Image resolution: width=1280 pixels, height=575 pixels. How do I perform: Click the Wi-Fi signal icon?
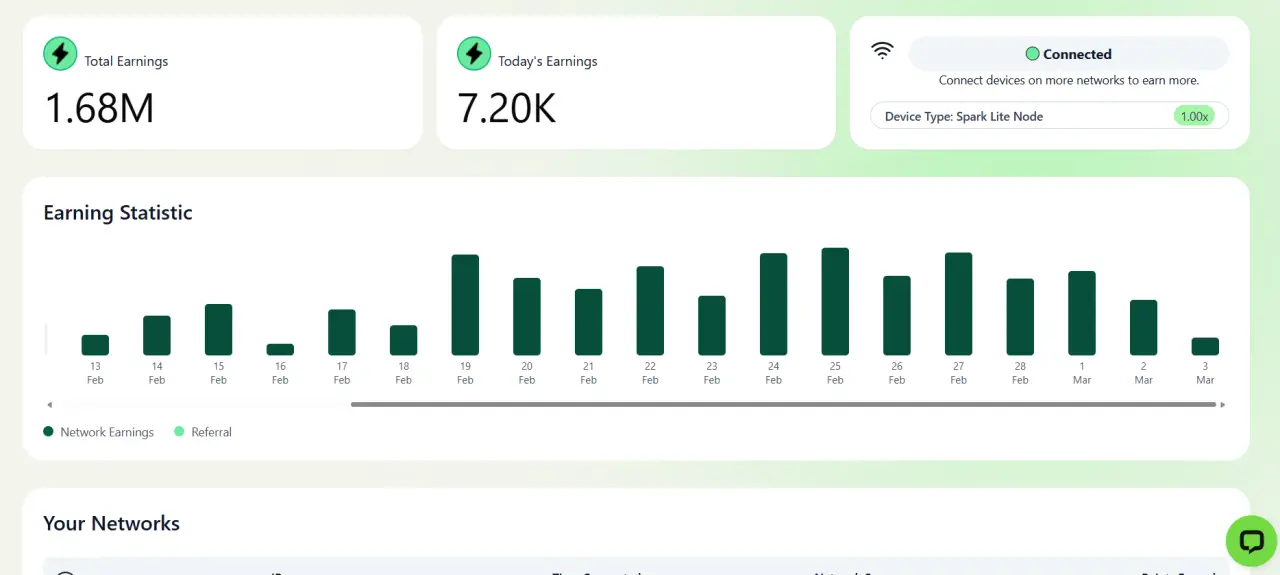(x=882, y=51)
